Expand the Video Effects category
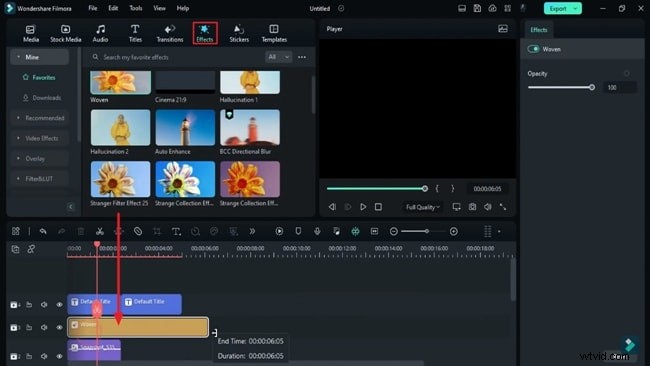Screen dimensions: 650x366 pyautogui.click(x=39, y=138)
